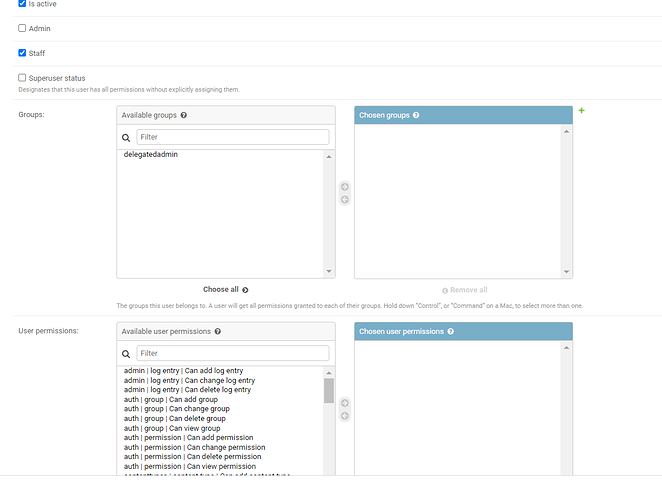Click the Chosen user permissions header
The height and width of the screenshot is (500, 662).
[464, 332]
